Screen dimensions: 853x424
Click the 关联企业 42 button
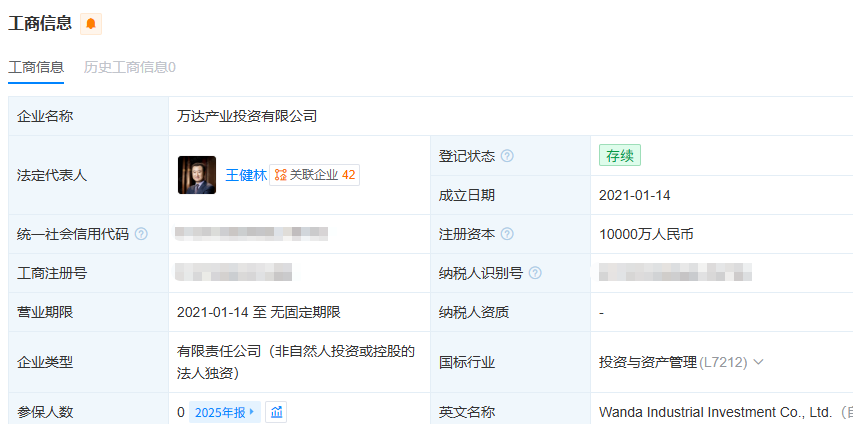click(314, 175)
